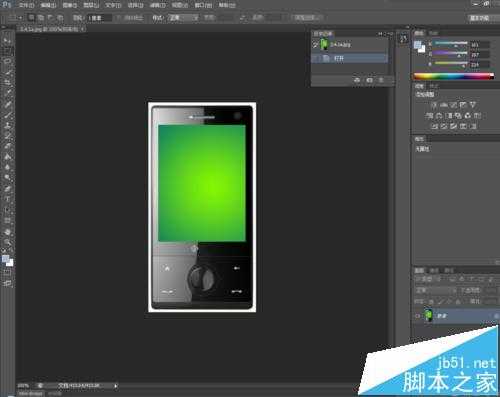Select the Pen tool

pos(7,189)
